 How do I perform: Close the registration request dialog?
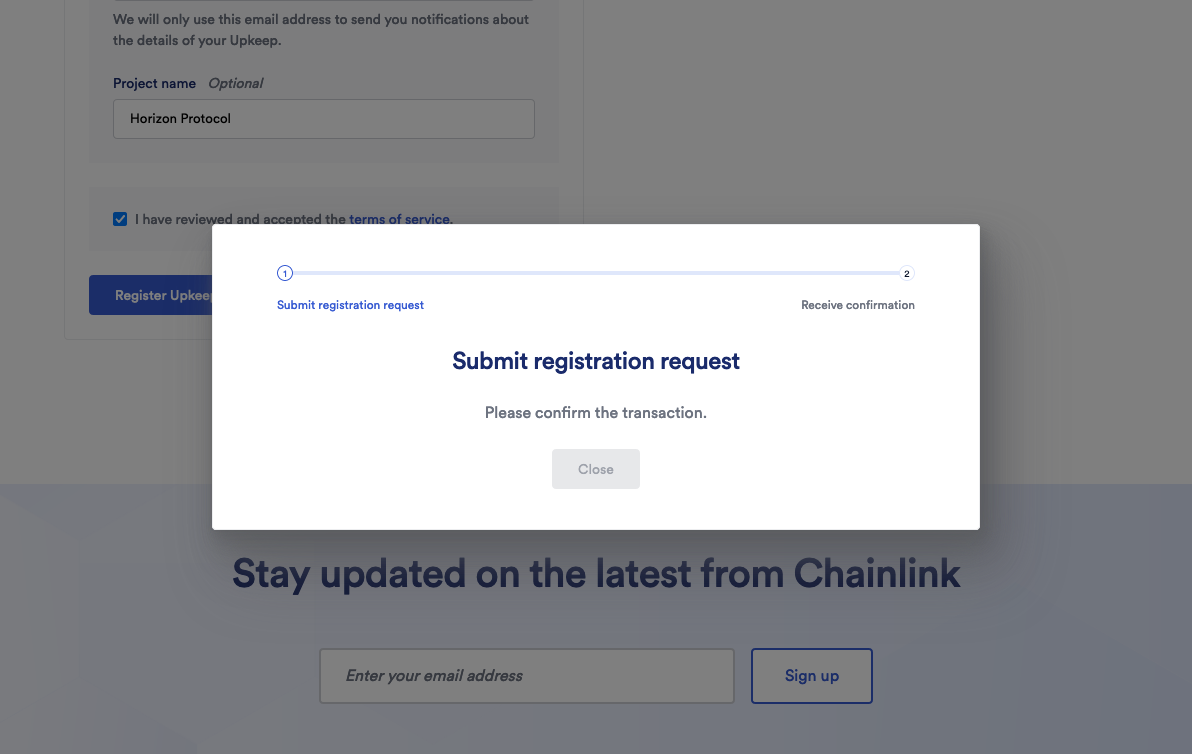pyautogui.click(x=595, y=469)
